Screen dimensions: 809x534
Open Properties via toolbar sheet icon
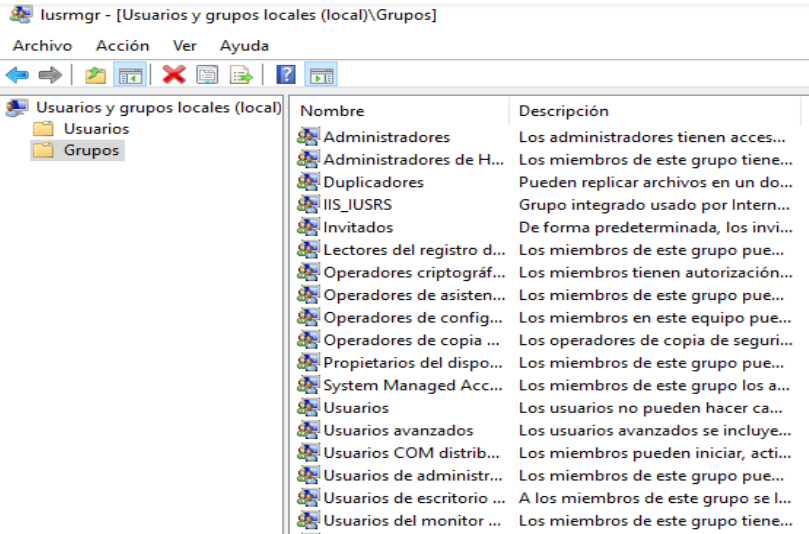tap(207, 75)
